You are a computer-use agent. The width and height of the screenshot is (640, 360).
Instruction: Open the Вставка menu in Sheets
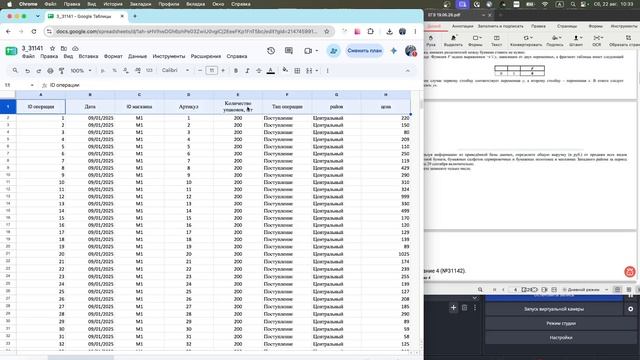click(88, 56)
